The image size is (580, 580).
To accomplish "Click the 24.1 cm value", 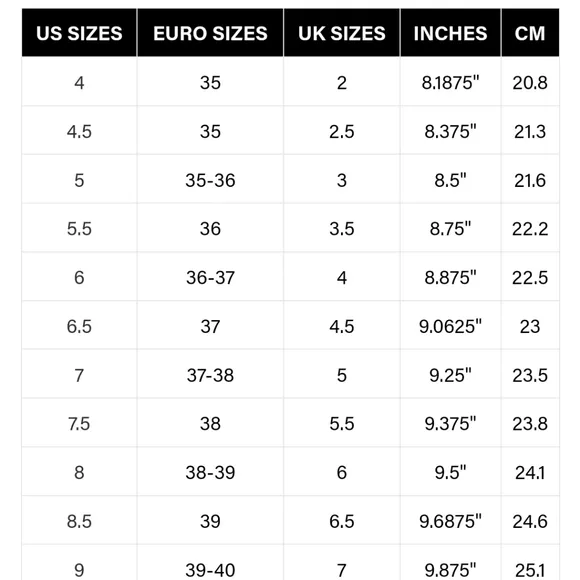I will [530, 472].
